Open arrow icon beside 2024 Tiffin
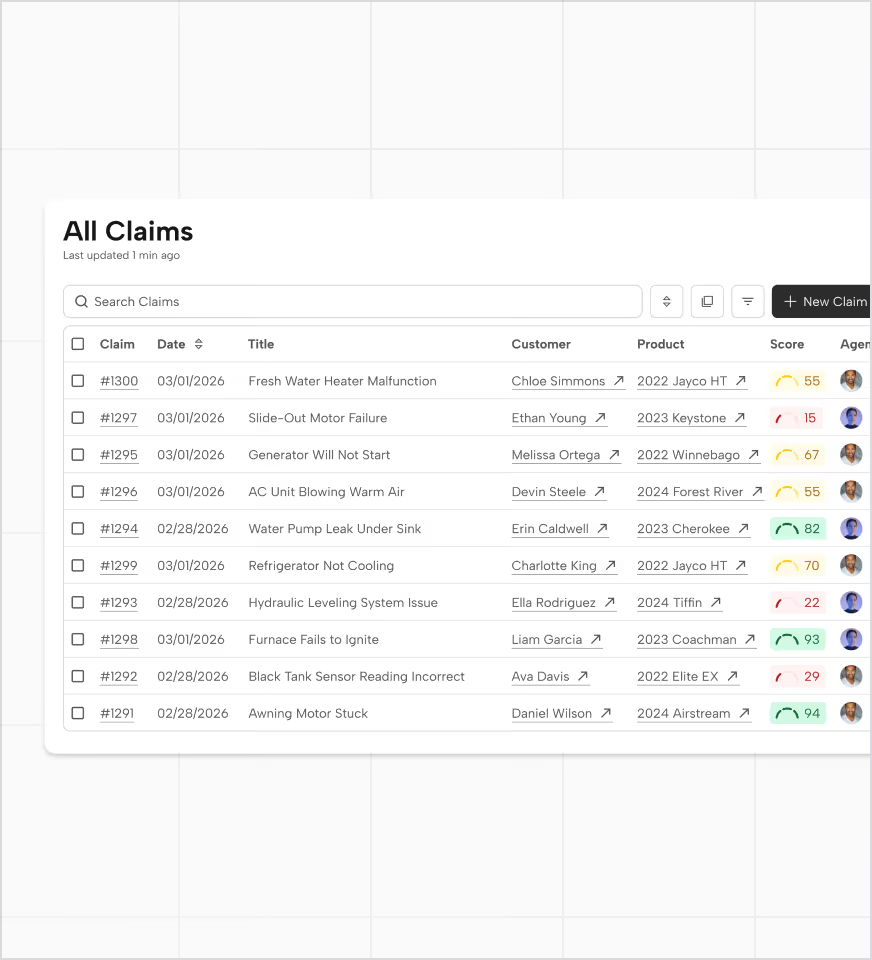The width and height of the screenshot is (872, 960). (x=716, y=602)
